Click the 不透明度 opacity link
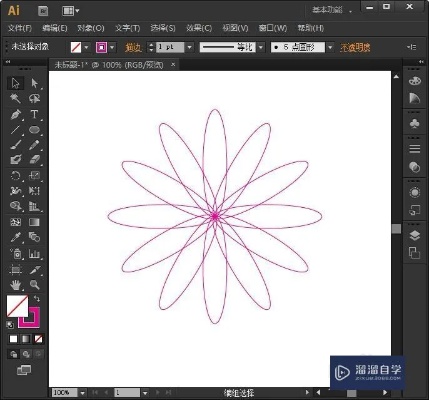 [355, 48]
